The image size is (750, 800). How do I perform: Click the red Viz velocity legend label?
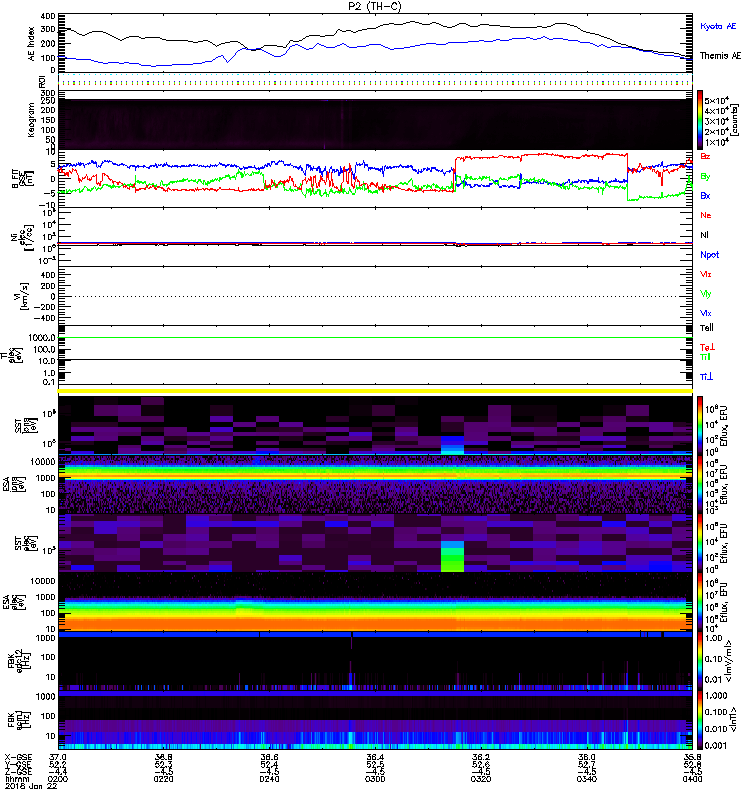pyautogui.click(x=705, y=274)
